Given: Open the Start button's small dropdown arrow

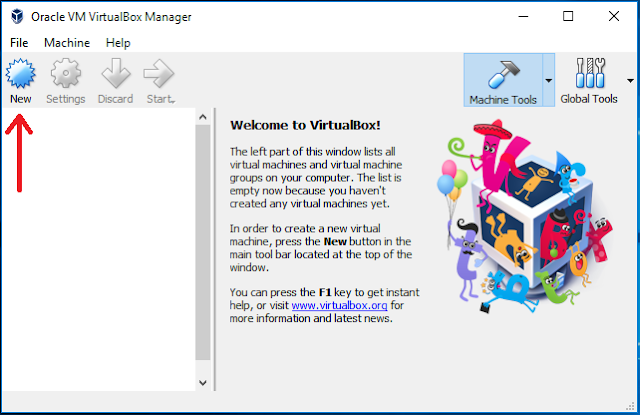Looking at the screenshot, I should [173, 102].
